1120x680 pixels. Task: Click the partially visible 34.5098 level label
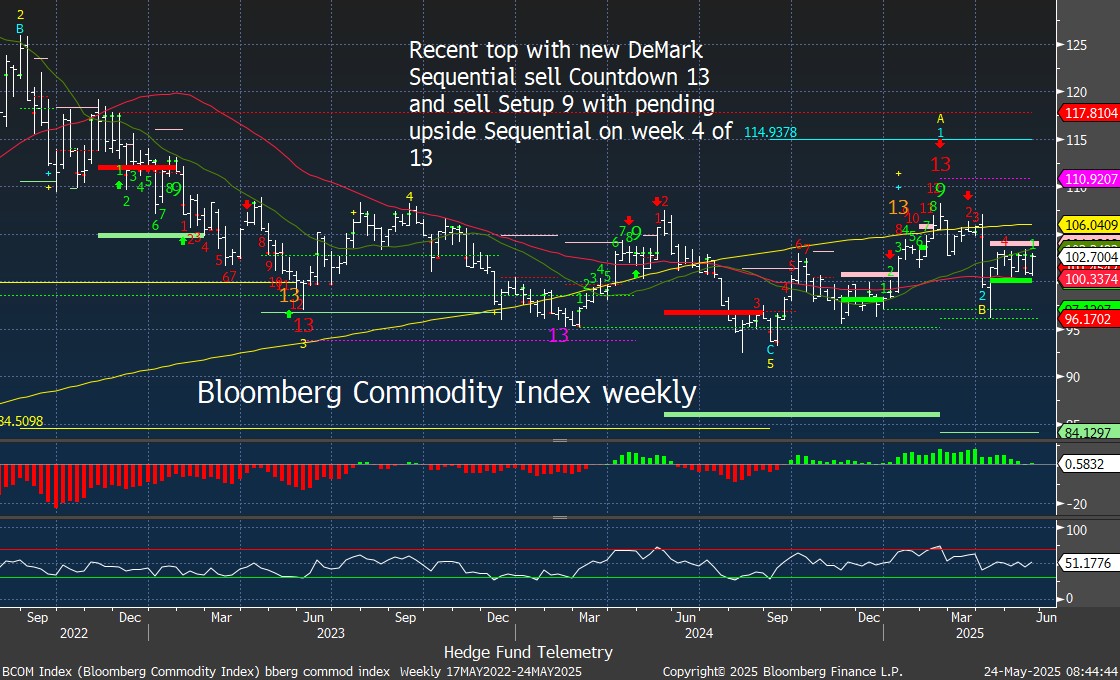21,421
